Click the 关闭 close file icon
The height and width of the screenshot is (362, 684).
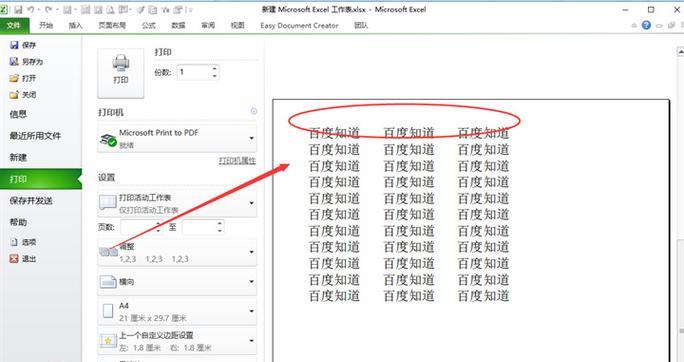[x=14, y=95]
